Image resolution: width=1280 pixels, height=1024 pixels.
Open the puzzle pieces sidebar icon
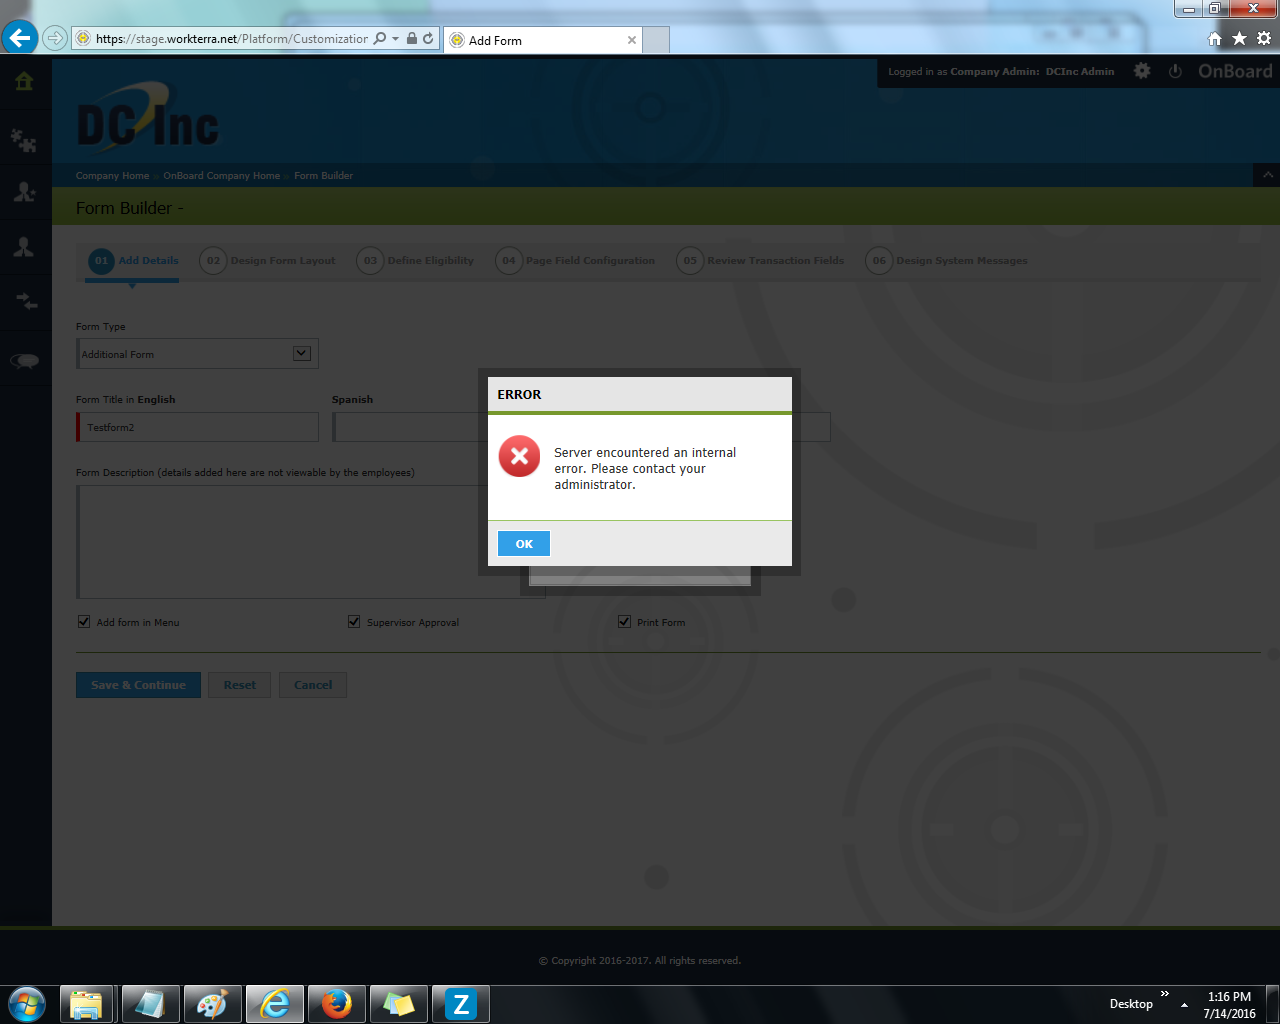pos(24,140)
